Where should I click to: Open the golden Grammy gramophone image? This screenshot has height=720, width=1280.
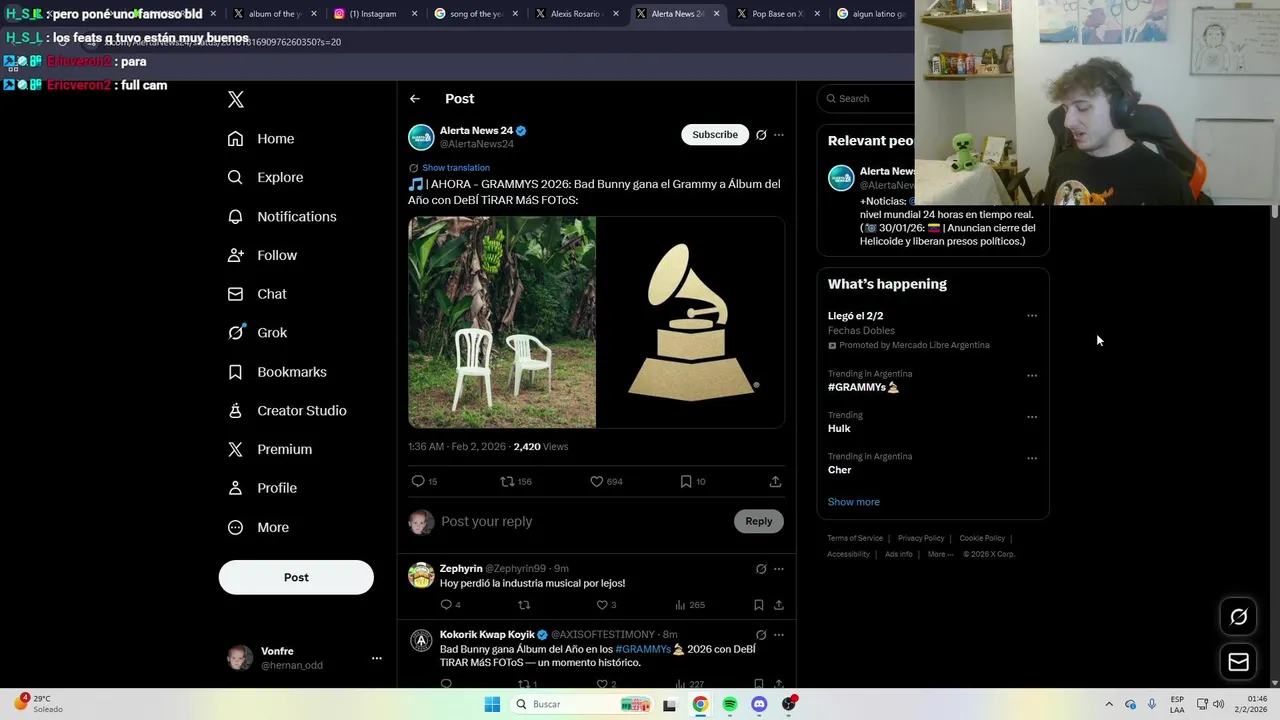point(691,322)
